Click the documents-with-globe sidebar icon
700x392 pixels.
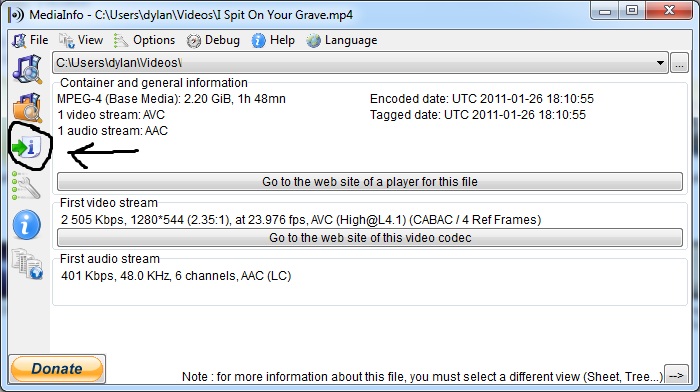(27, 264)
